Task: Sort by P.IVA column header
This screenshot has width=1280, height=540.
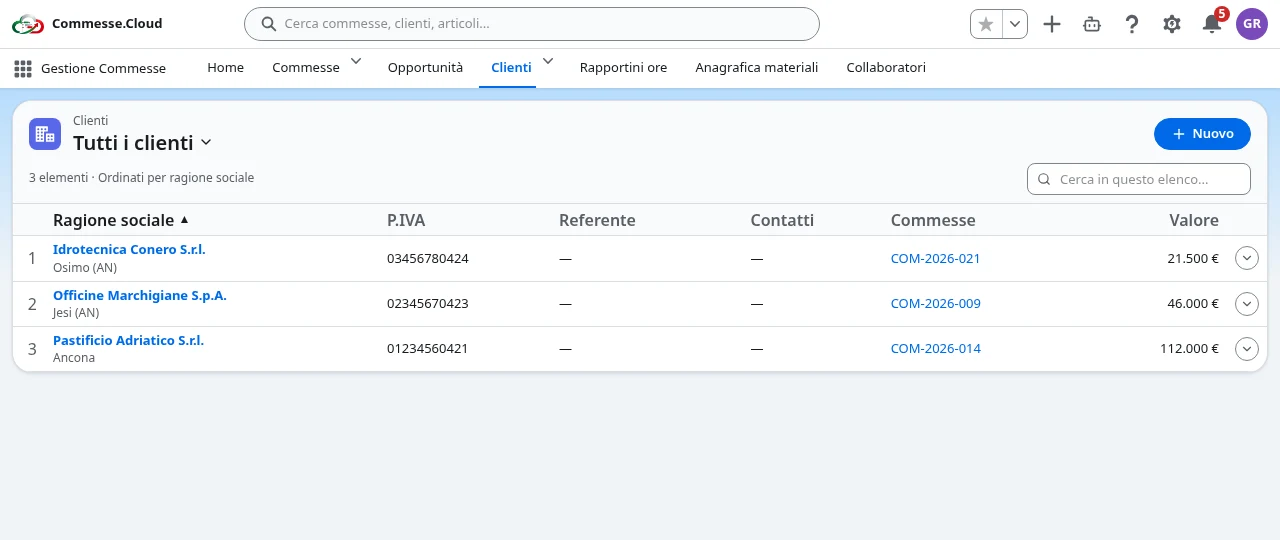Action: 406,220
